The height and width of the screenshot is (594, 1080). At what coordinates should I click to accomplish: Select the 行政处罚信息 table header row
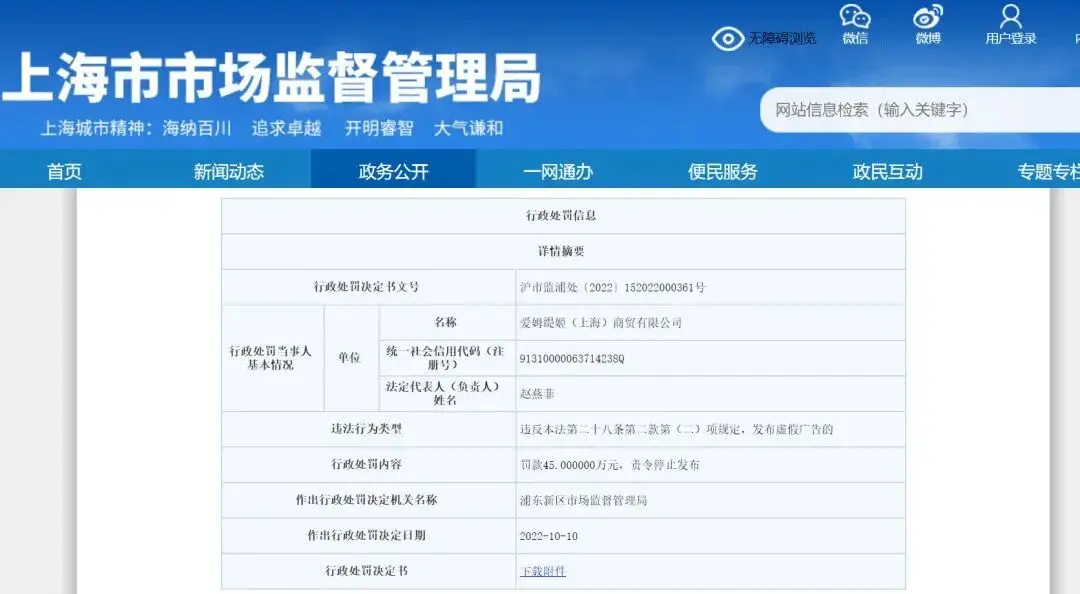[x=565, y=215]
